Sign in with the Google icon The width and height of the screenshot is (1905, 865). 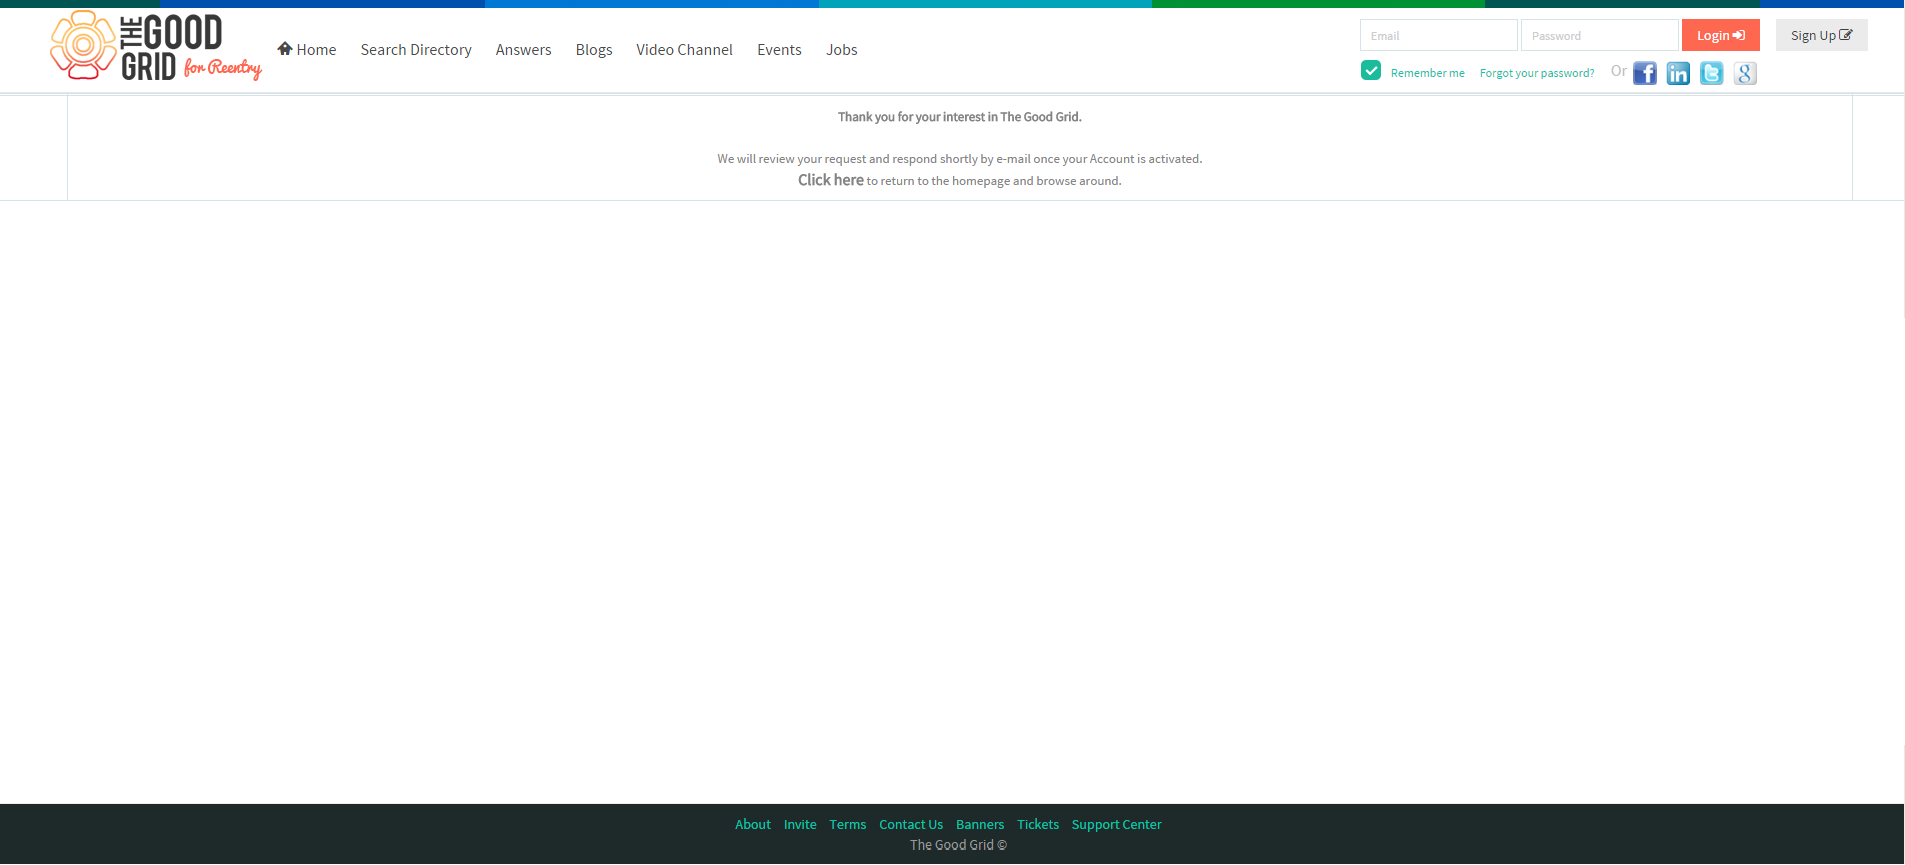click(1745, 73)
